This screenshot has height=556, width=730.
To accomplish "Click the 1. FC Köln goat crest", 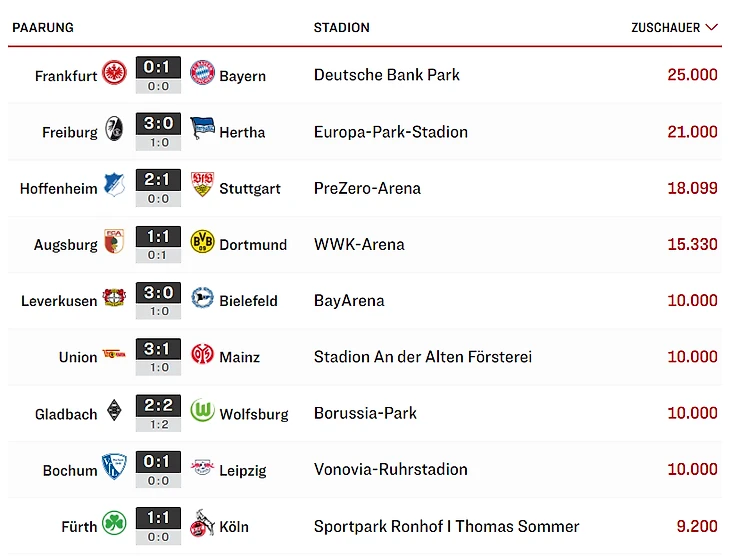I will point(201,523).
